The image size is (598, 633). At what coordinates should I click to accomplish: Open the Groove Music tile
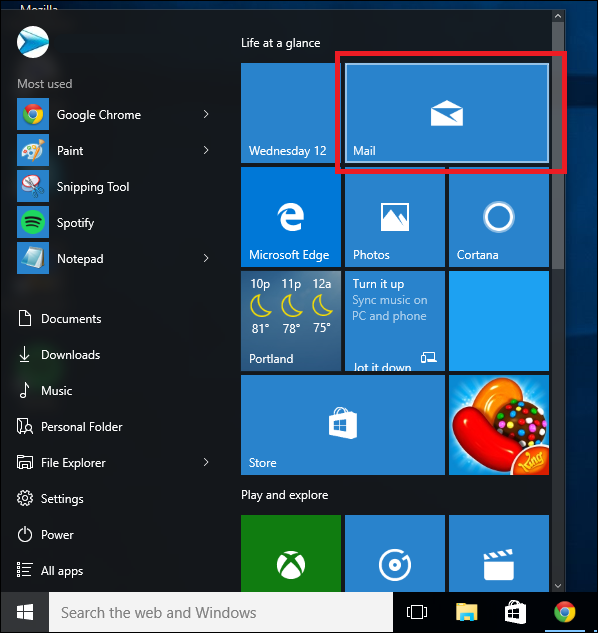pyautogui.click(x=394, y=553)
